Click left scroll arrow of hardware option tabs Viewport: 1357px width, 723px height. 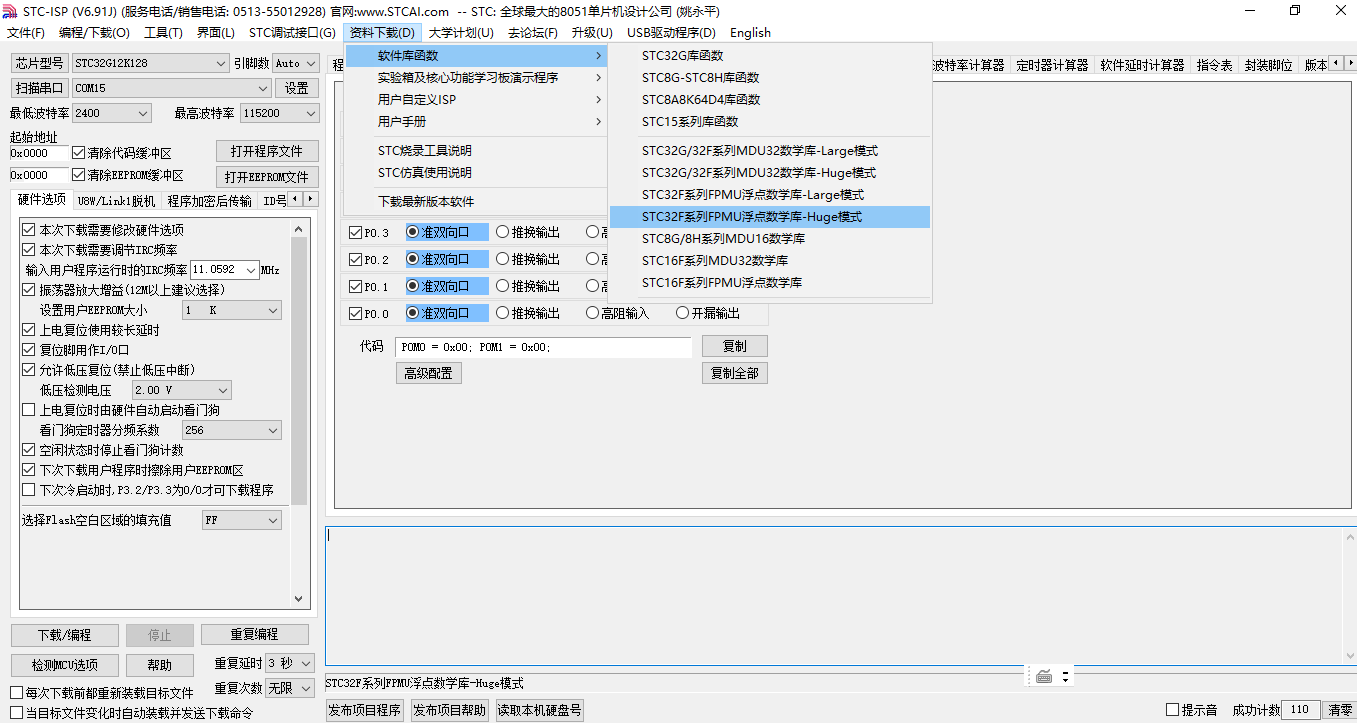tap(297, 200)
